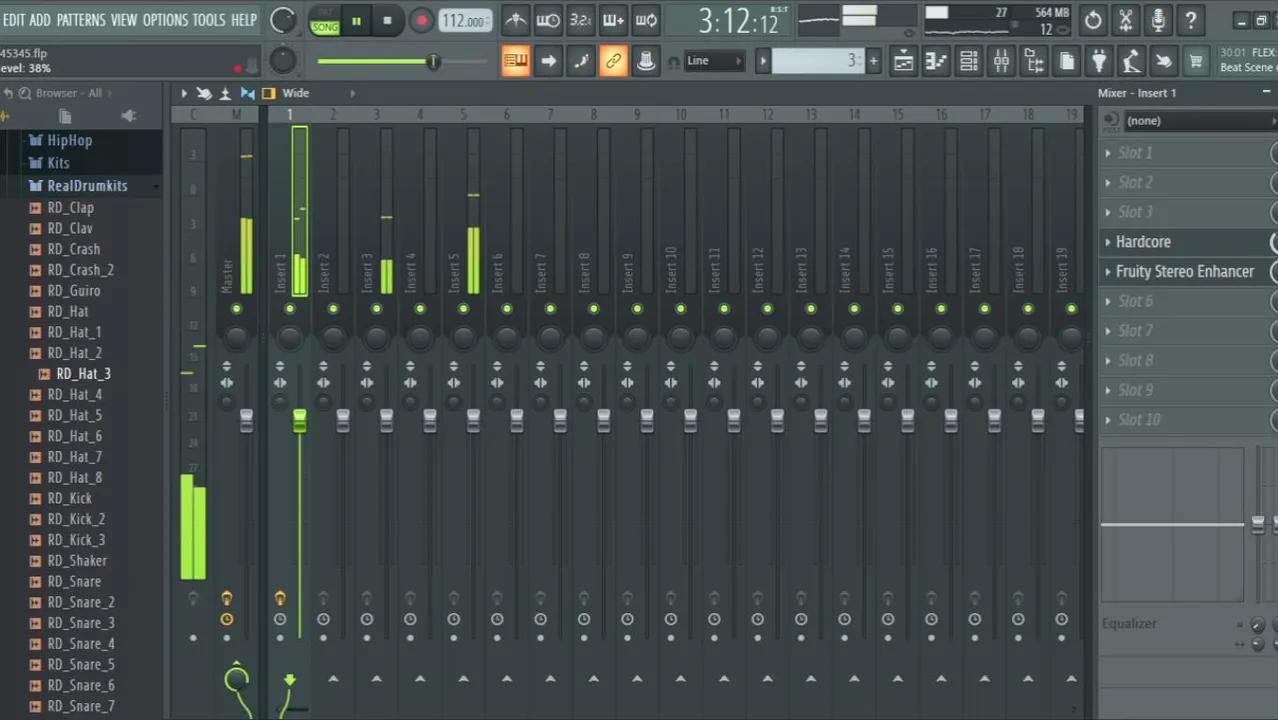Open the Line snap dropdown
This screenshot has width=1278, height=720.
point(714,61)
